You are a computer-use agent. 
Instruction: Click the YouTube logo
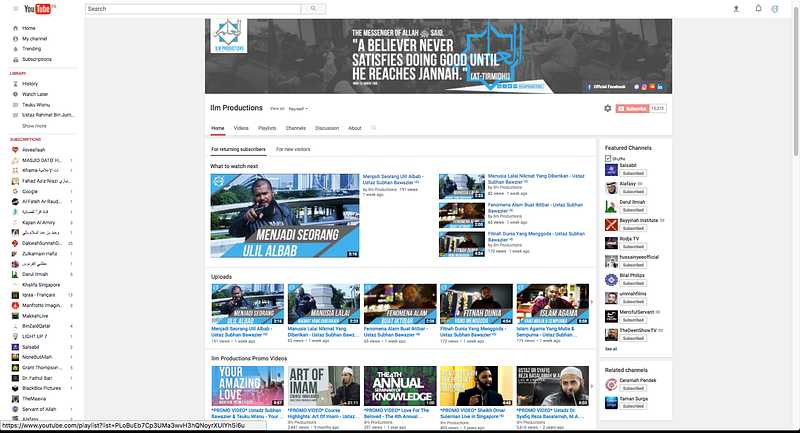click(37, 9)
